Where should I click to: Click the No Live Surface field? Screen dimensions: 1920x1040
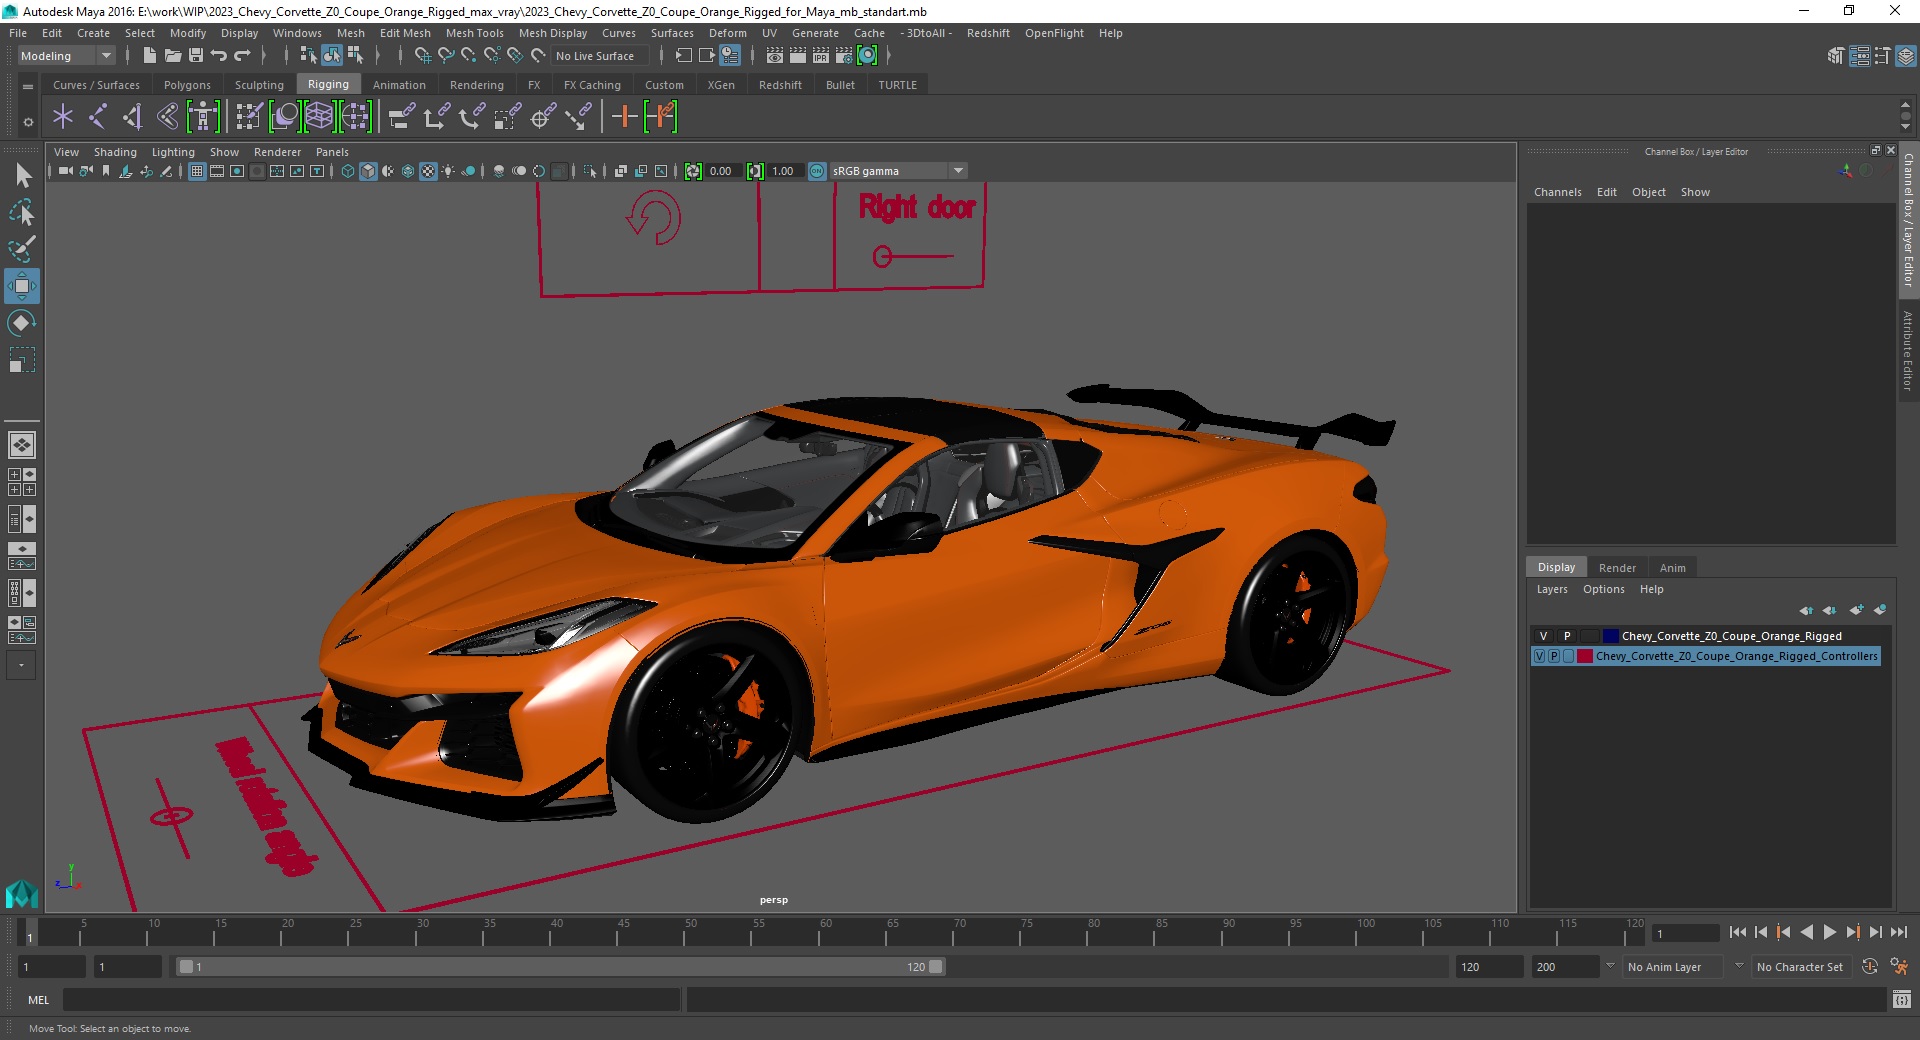click(x=600, y=56)
